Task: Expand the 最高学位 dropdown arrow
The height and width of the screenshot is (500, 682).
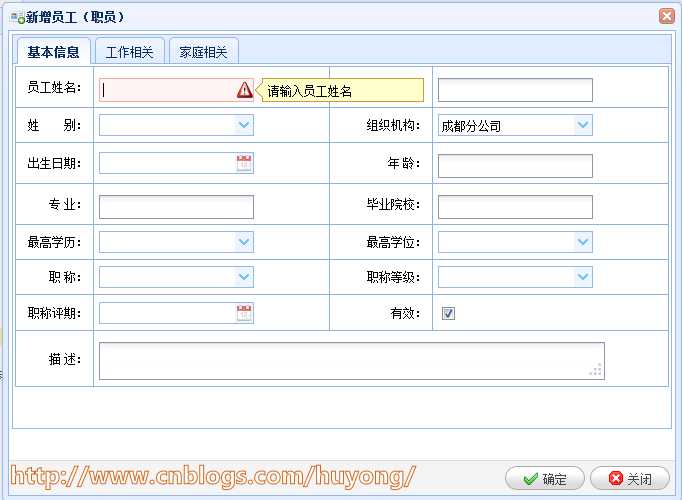Action: pos(583,242)
